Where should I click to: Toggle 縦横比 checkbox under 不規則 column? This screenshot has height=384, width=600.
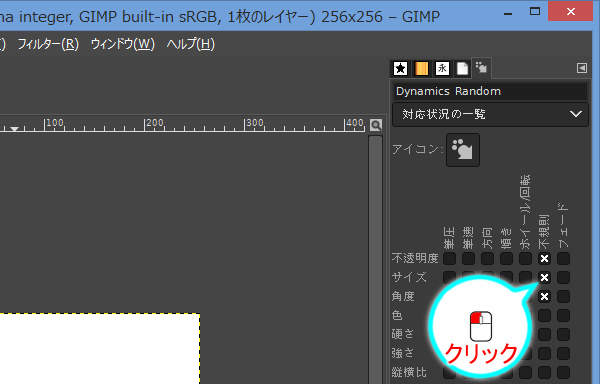(x=544, y=372)
